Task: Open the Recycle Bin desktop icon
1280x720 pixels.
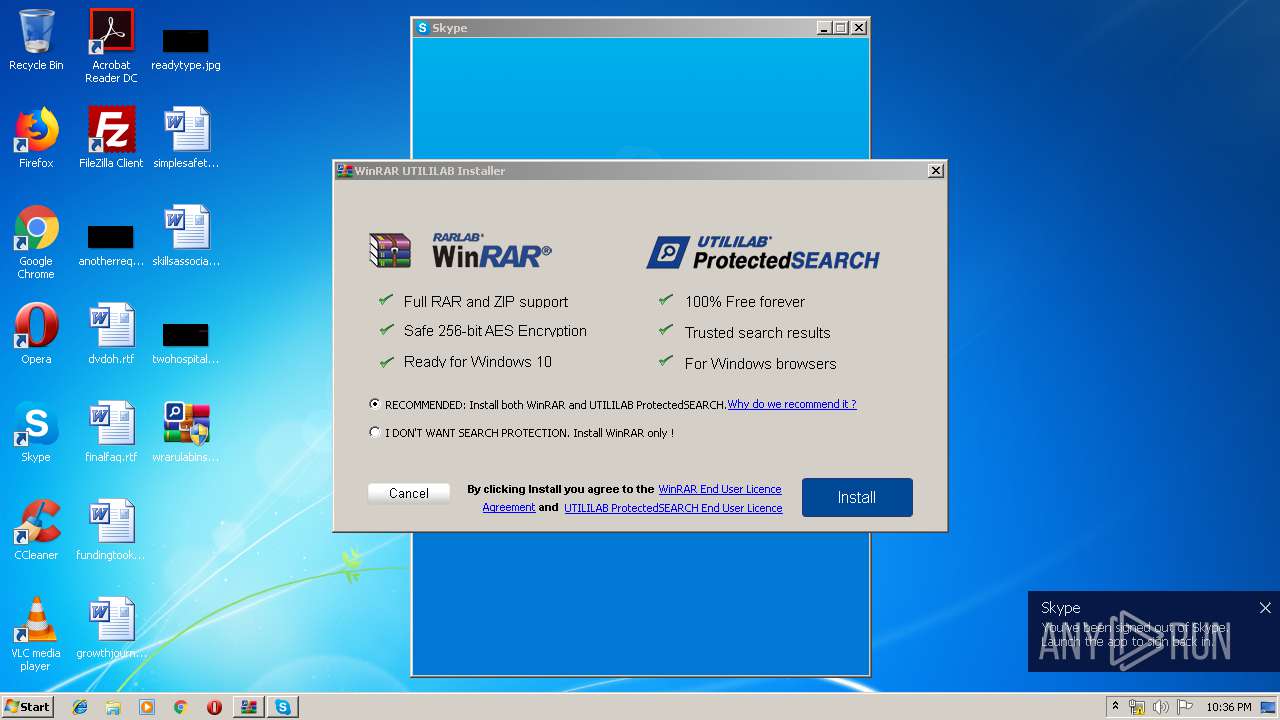Action: (x=36, y=40)
